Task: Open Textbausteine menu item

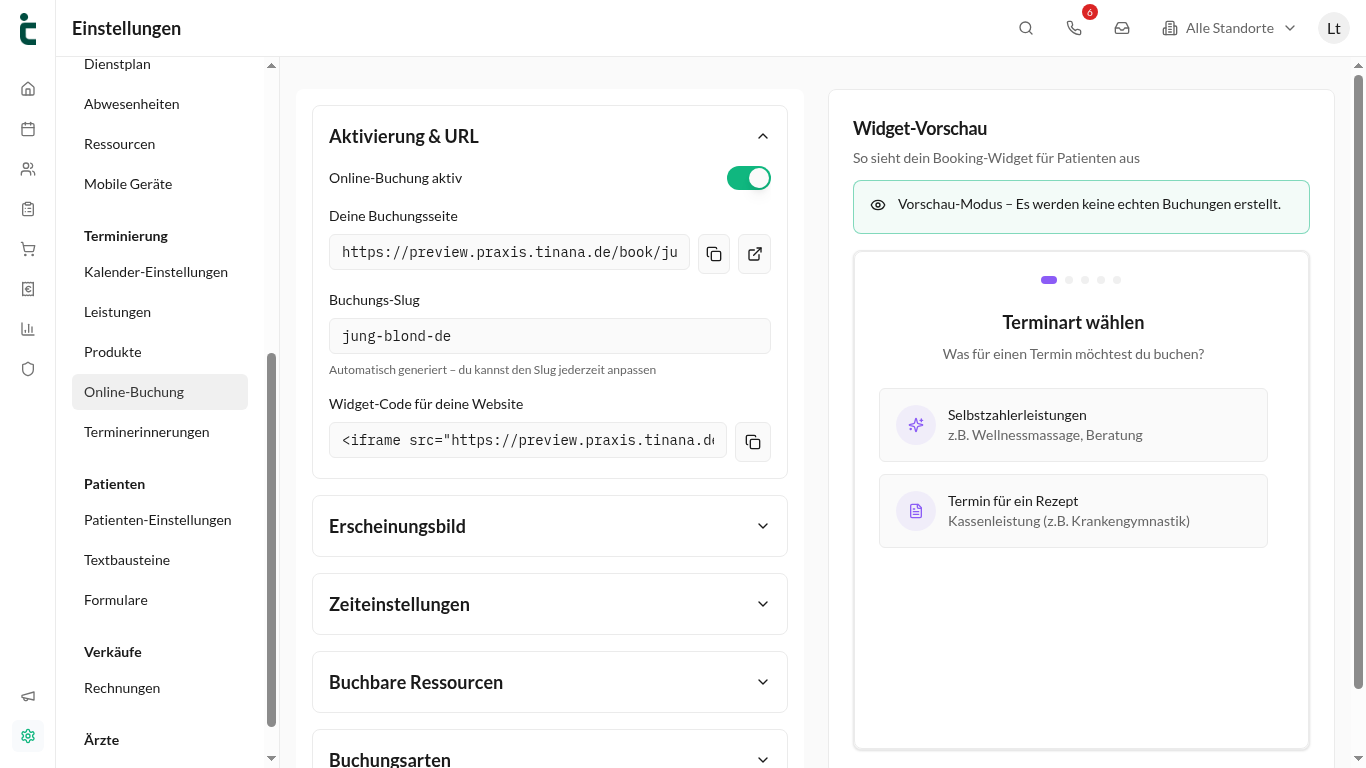Action: pyautogui.click(x=160, y=560)
